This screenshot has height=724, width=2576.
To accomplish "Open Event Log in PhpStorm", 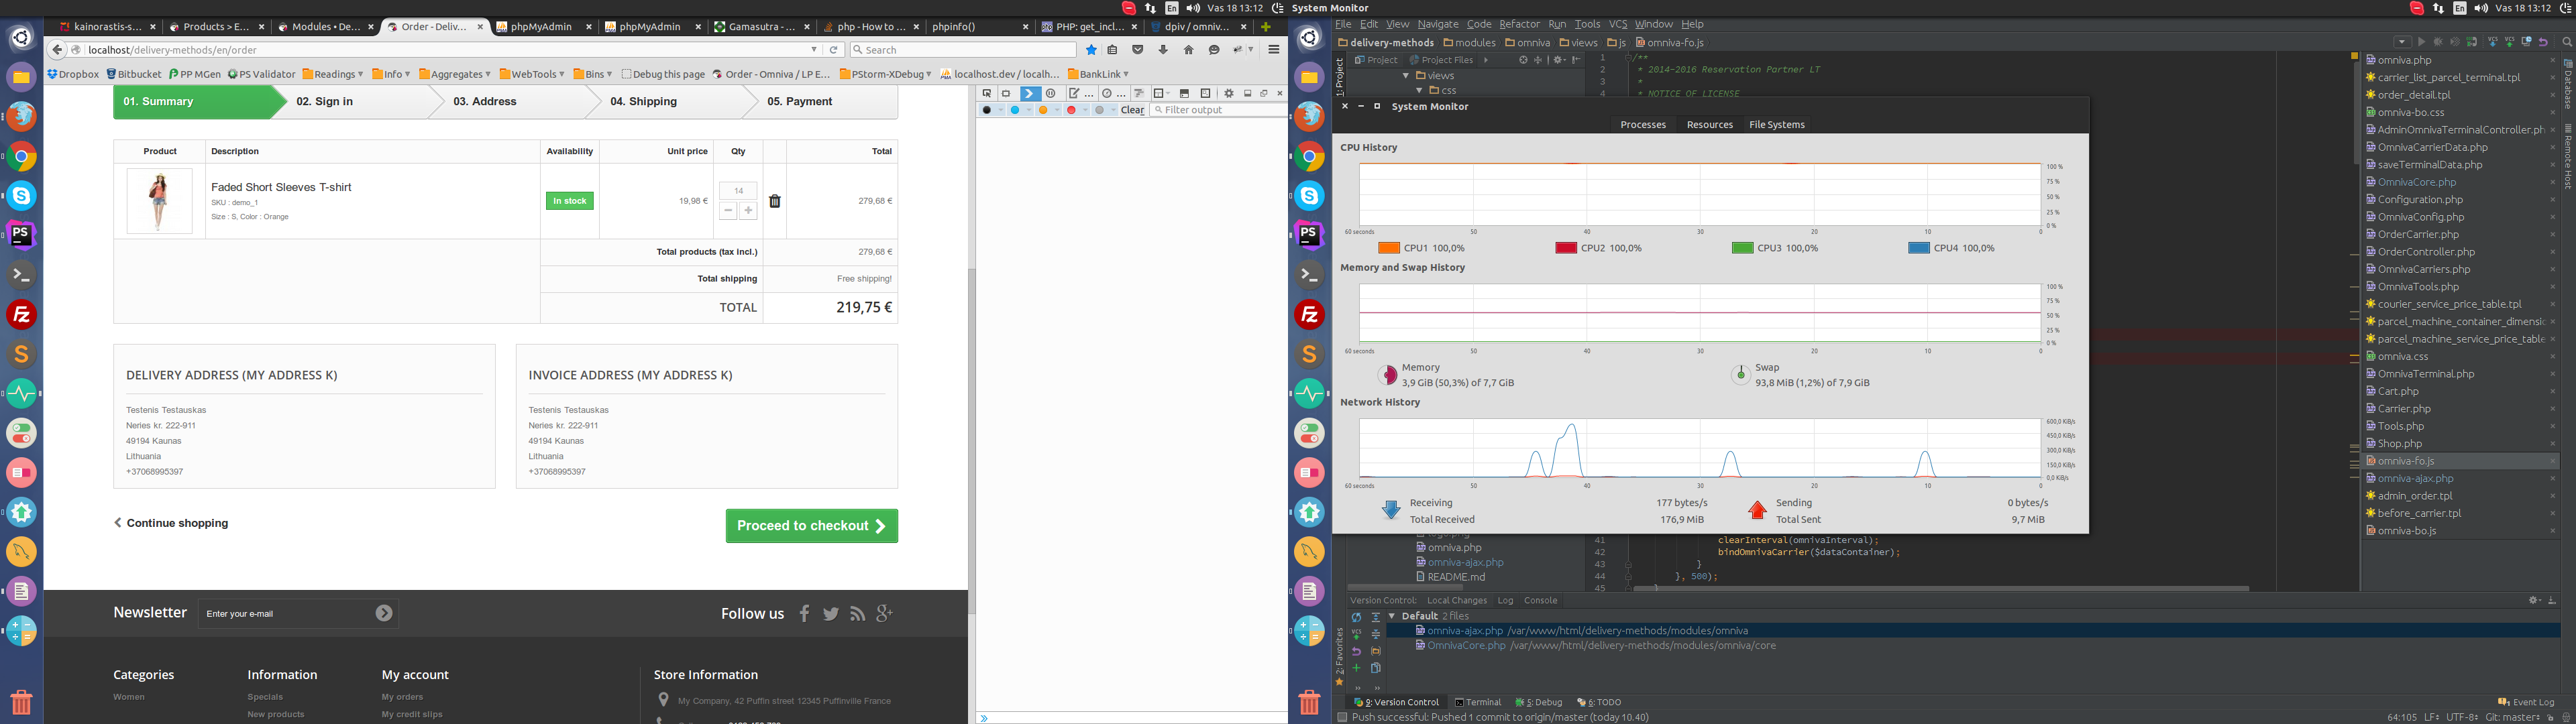I will tap(2526, 702).
